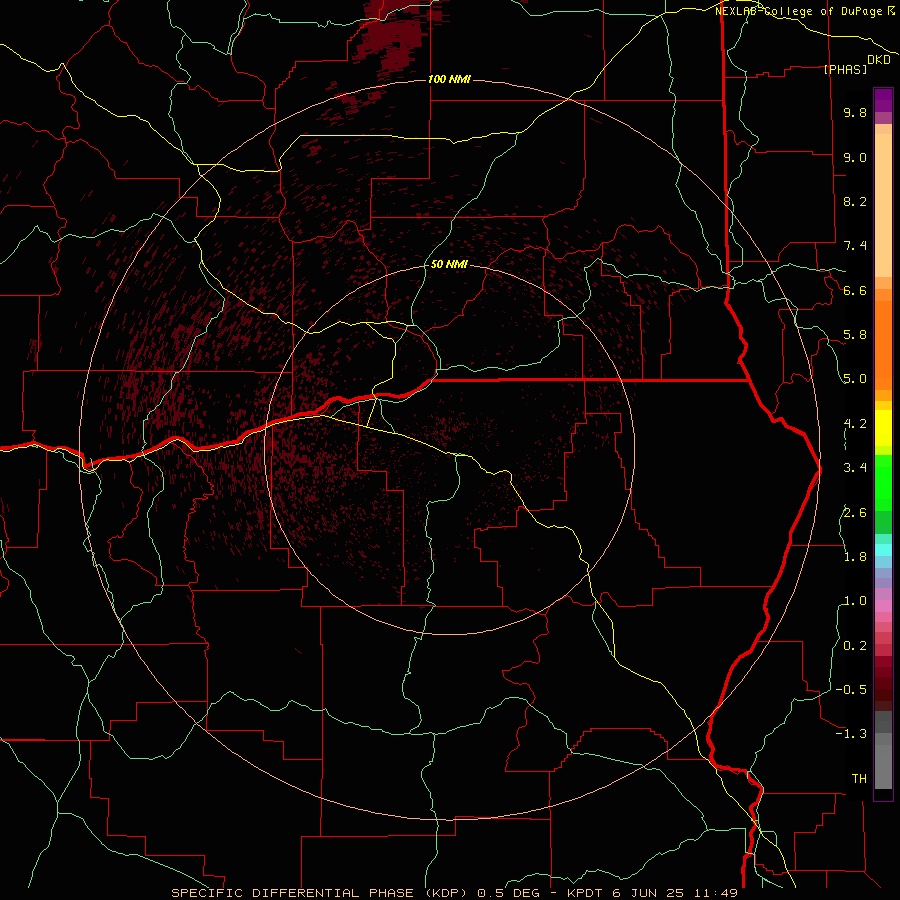Pick the bright green segment of the color bar
The width and height of the screenshot is (900, 900).
pyautogui.click(x=883, y=483)
